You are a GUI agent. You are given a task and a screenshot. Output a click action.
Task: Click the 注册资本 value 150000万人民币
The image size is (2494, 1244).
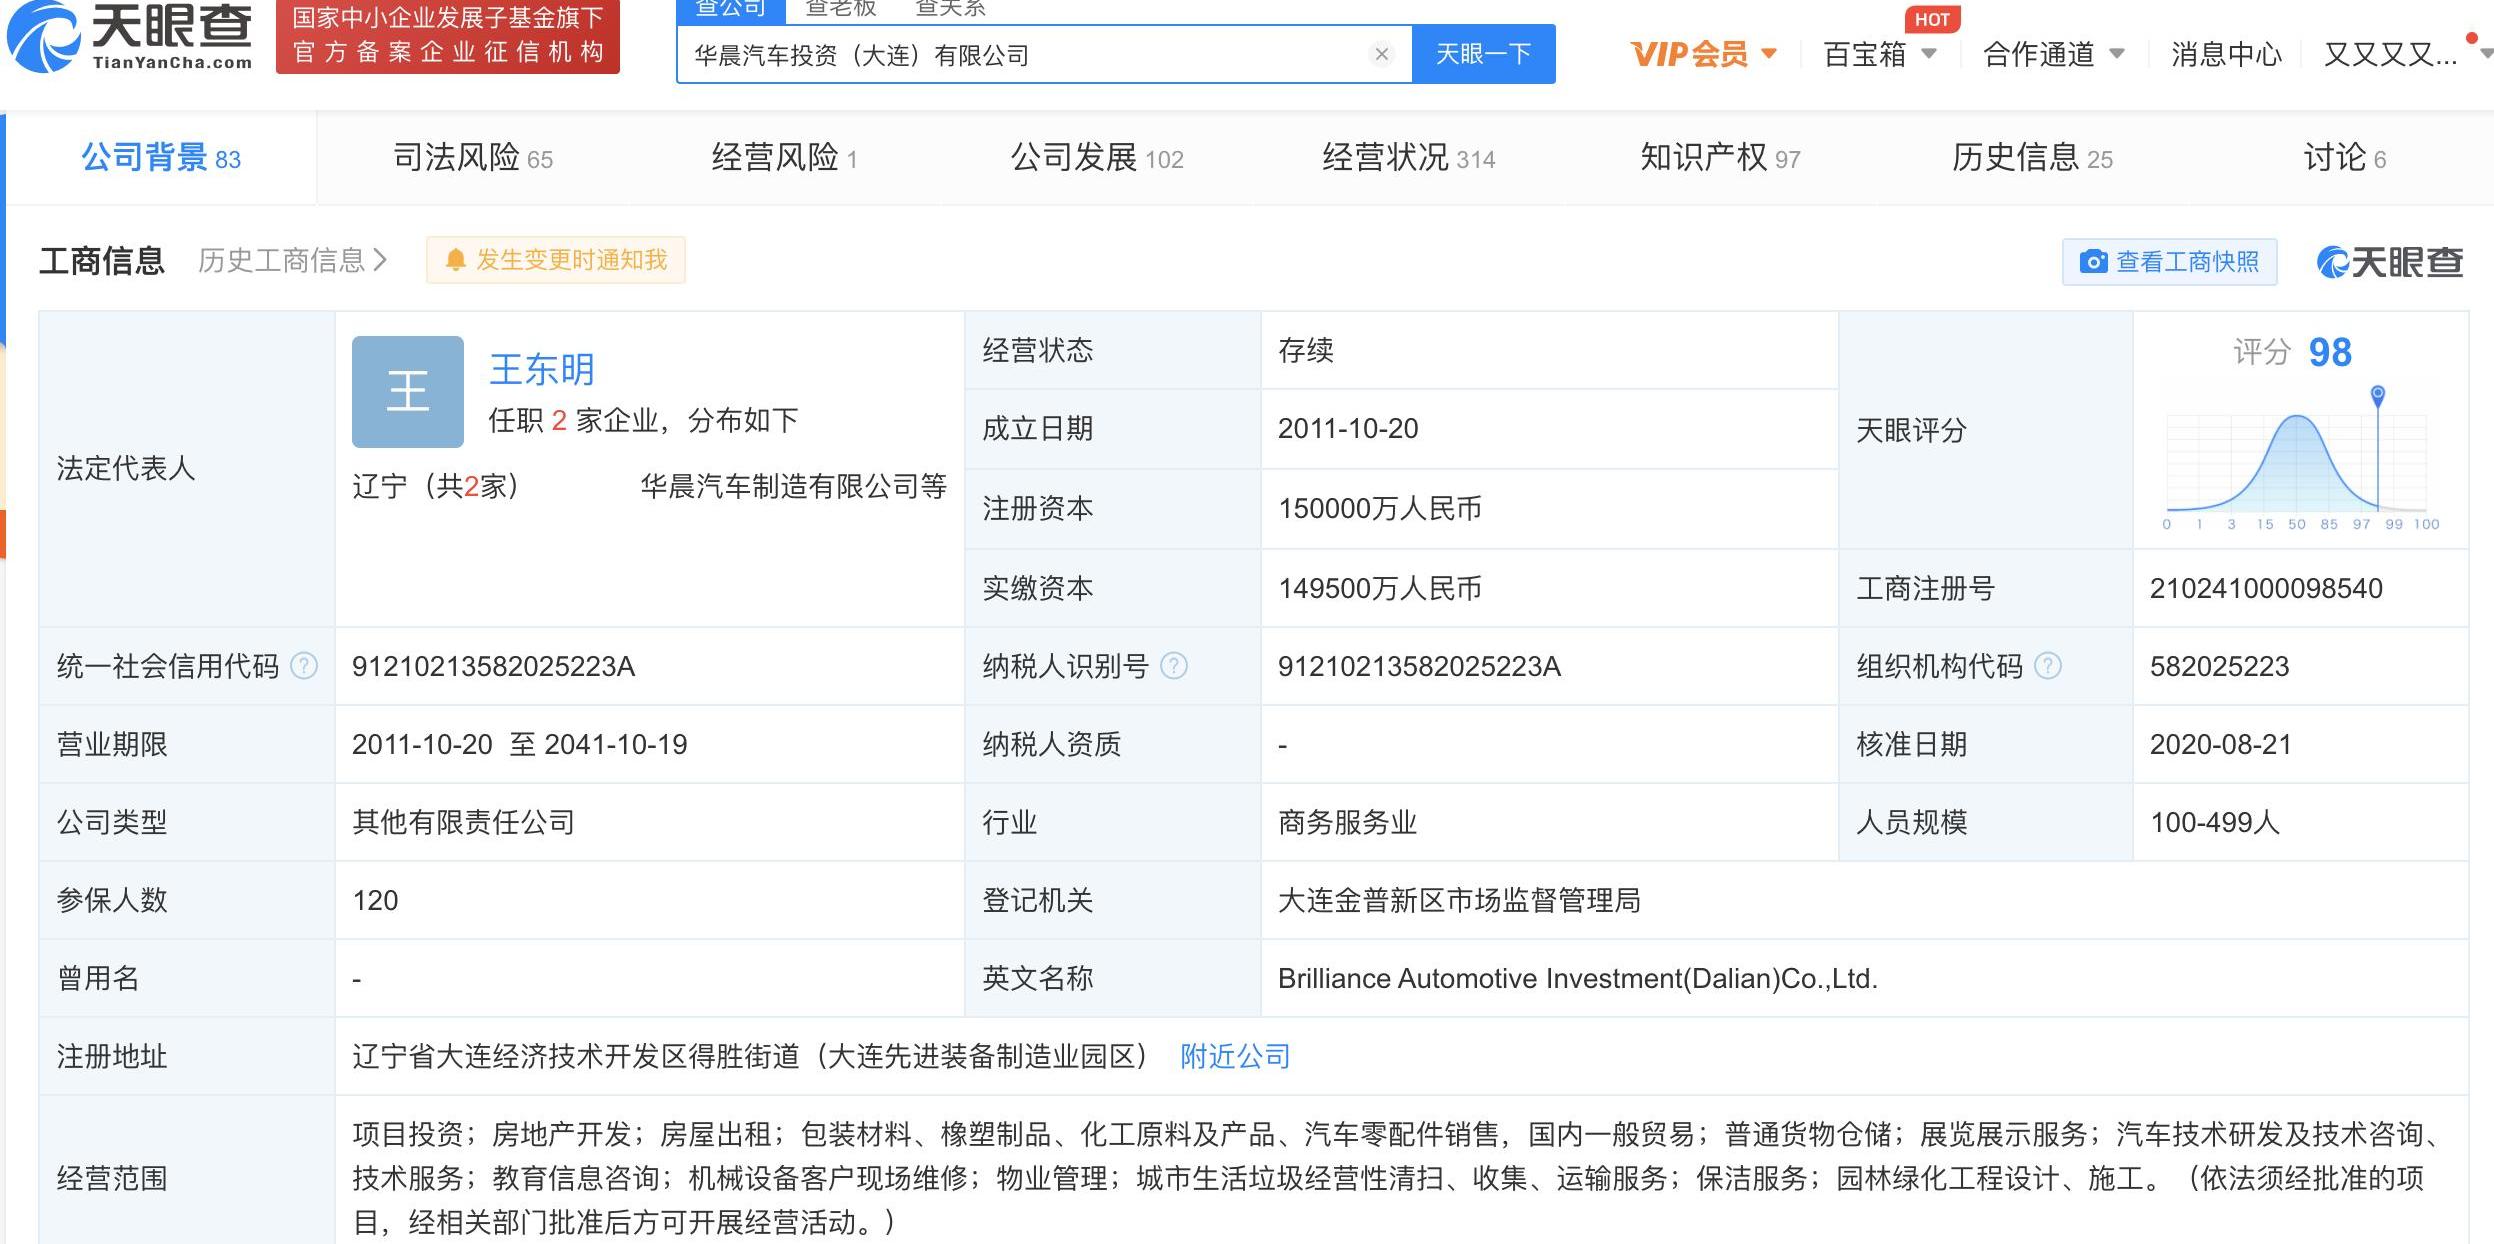(x=1380, y=508)
